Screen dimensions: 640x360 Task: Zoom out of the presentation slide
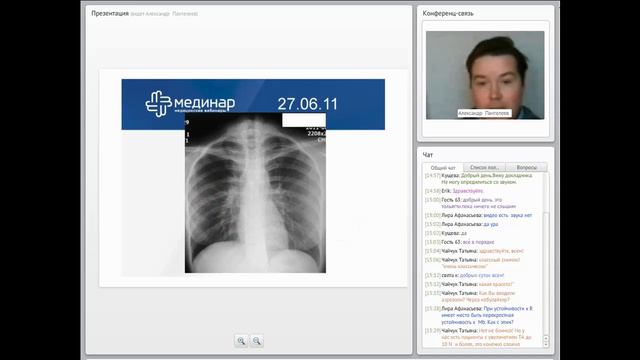257,341
